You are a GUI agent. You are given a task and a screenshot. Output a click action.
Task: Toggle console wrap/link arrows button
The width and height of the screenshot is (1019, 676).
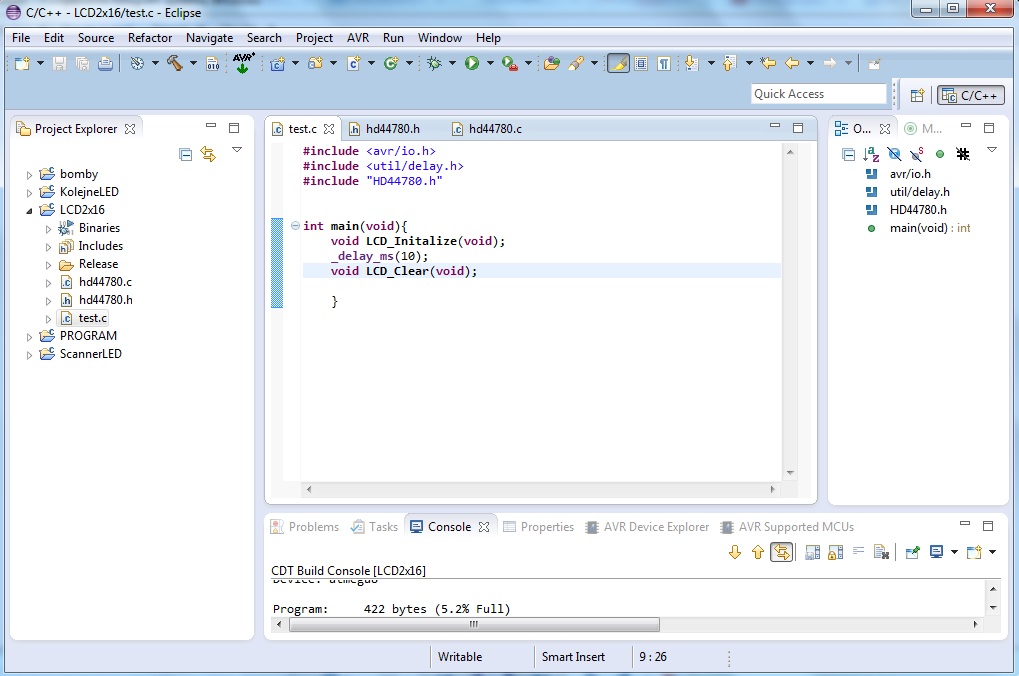(x=782, y=552)
